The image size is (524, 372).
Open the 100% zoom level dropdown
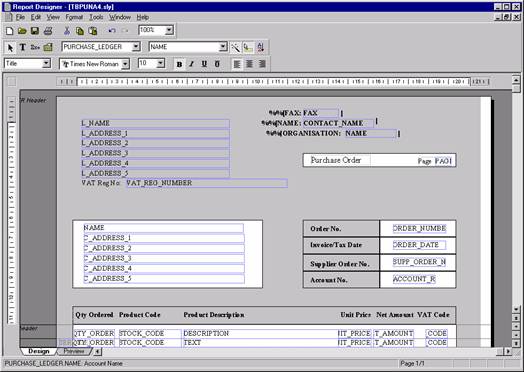pyautogui.click(x=169, y=30)
